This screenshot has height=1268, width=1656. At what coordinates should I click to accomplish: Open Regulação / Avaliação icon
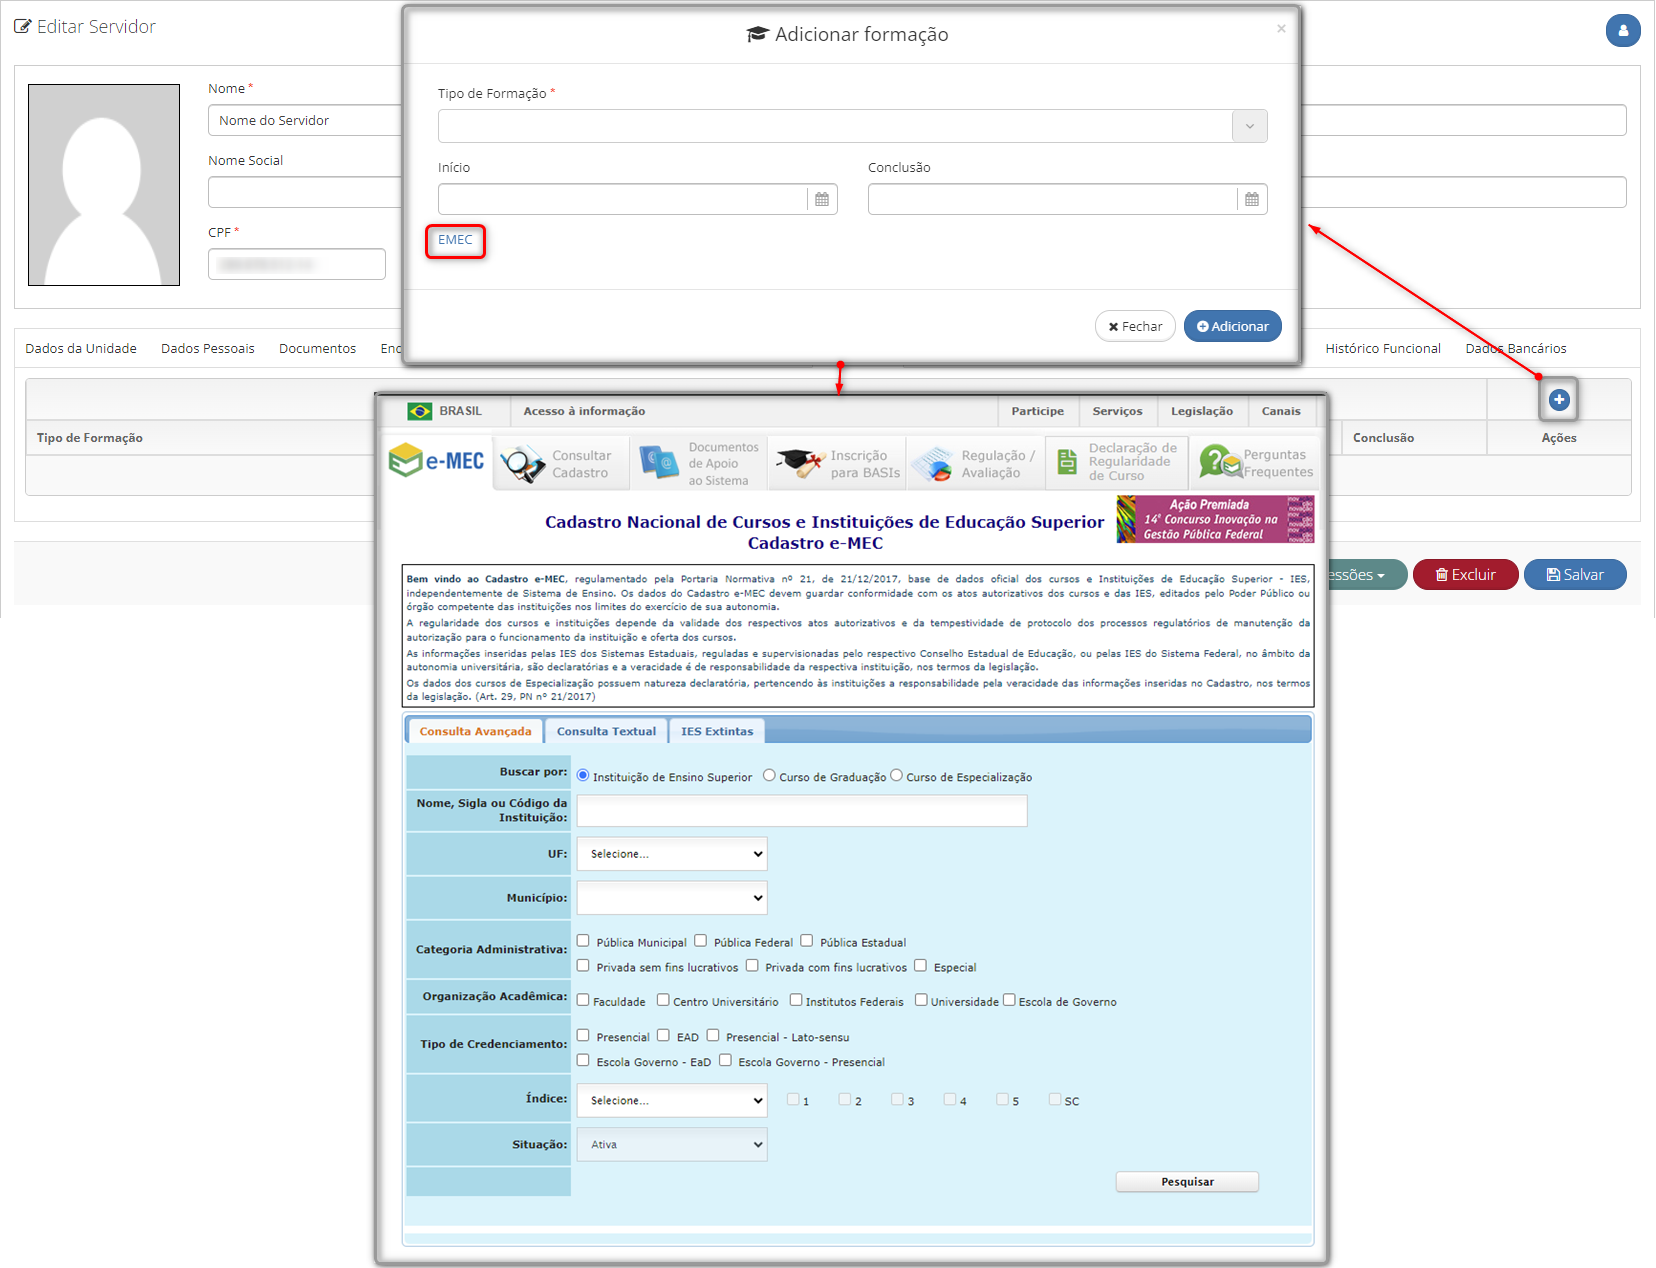click(933, 464)
